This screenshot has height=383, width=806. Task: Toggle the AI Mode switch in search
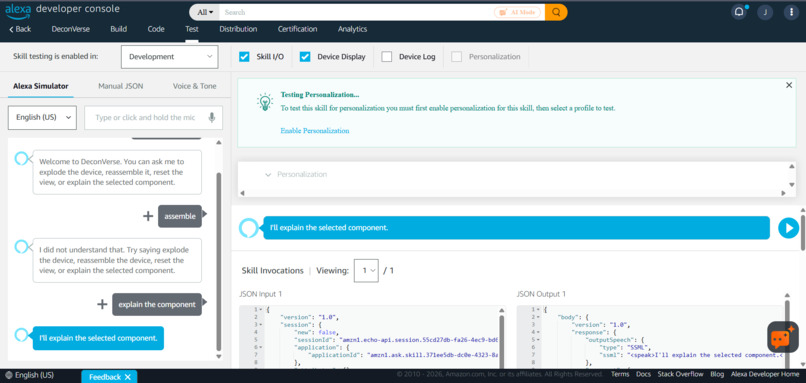pos(518,12)
